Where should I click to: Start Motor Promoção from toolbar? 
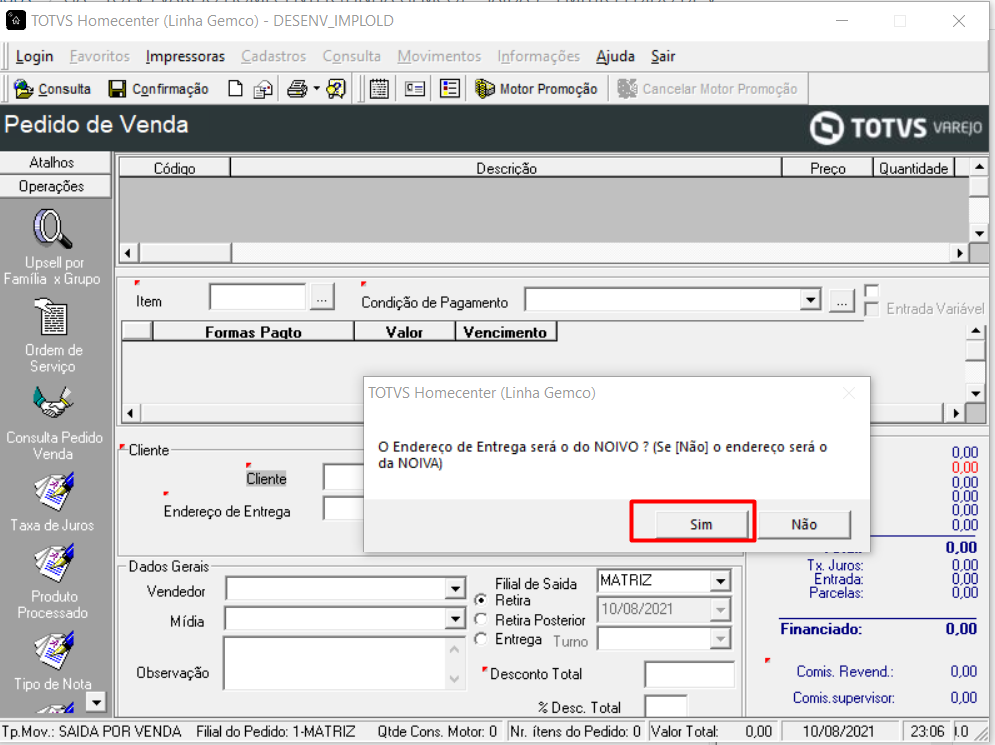tap(537, 89)
